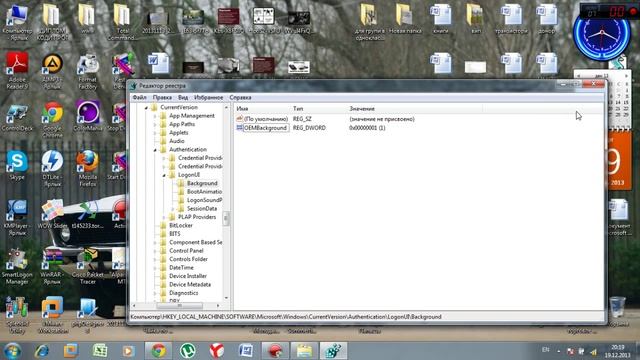Open Google Chrome desktop icon
640x360 pixels.
tap(52, 119)
